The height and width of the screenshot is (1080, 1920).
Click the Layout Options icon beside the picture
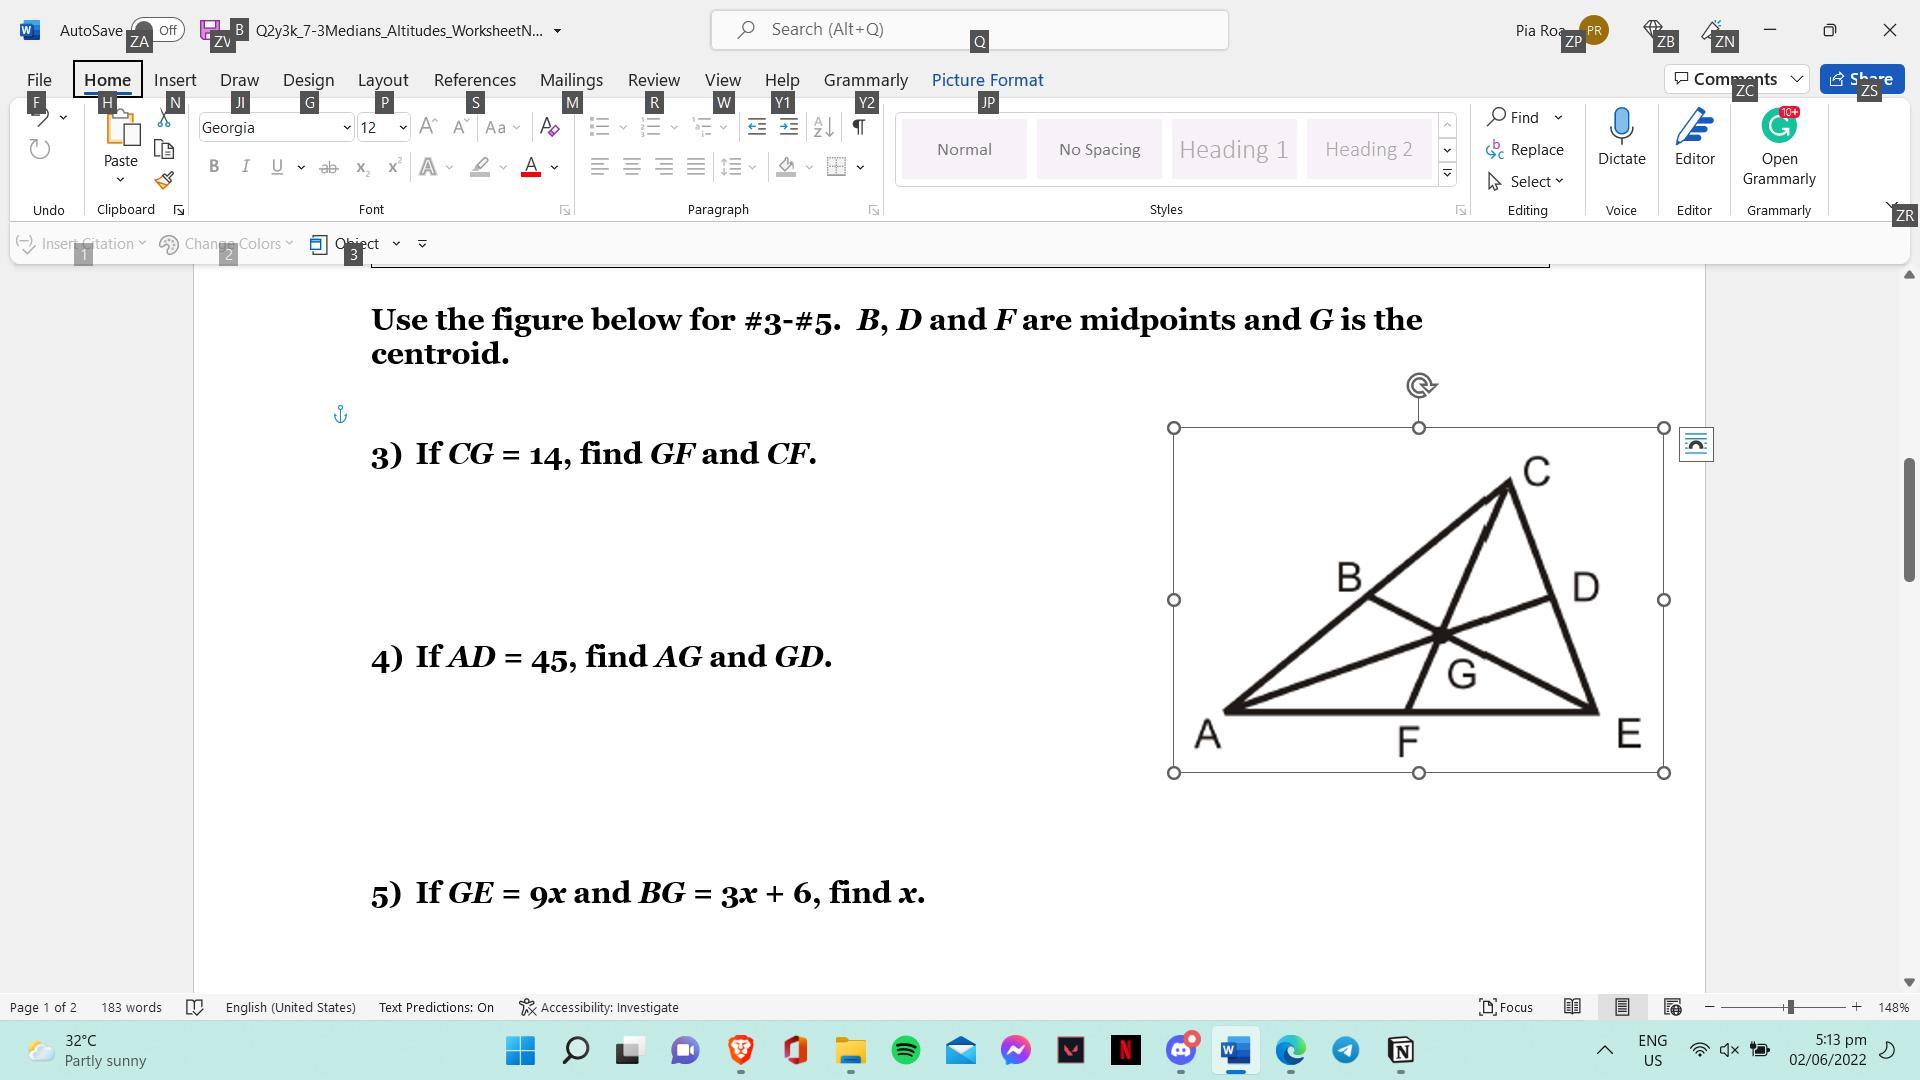(1696, 444)
